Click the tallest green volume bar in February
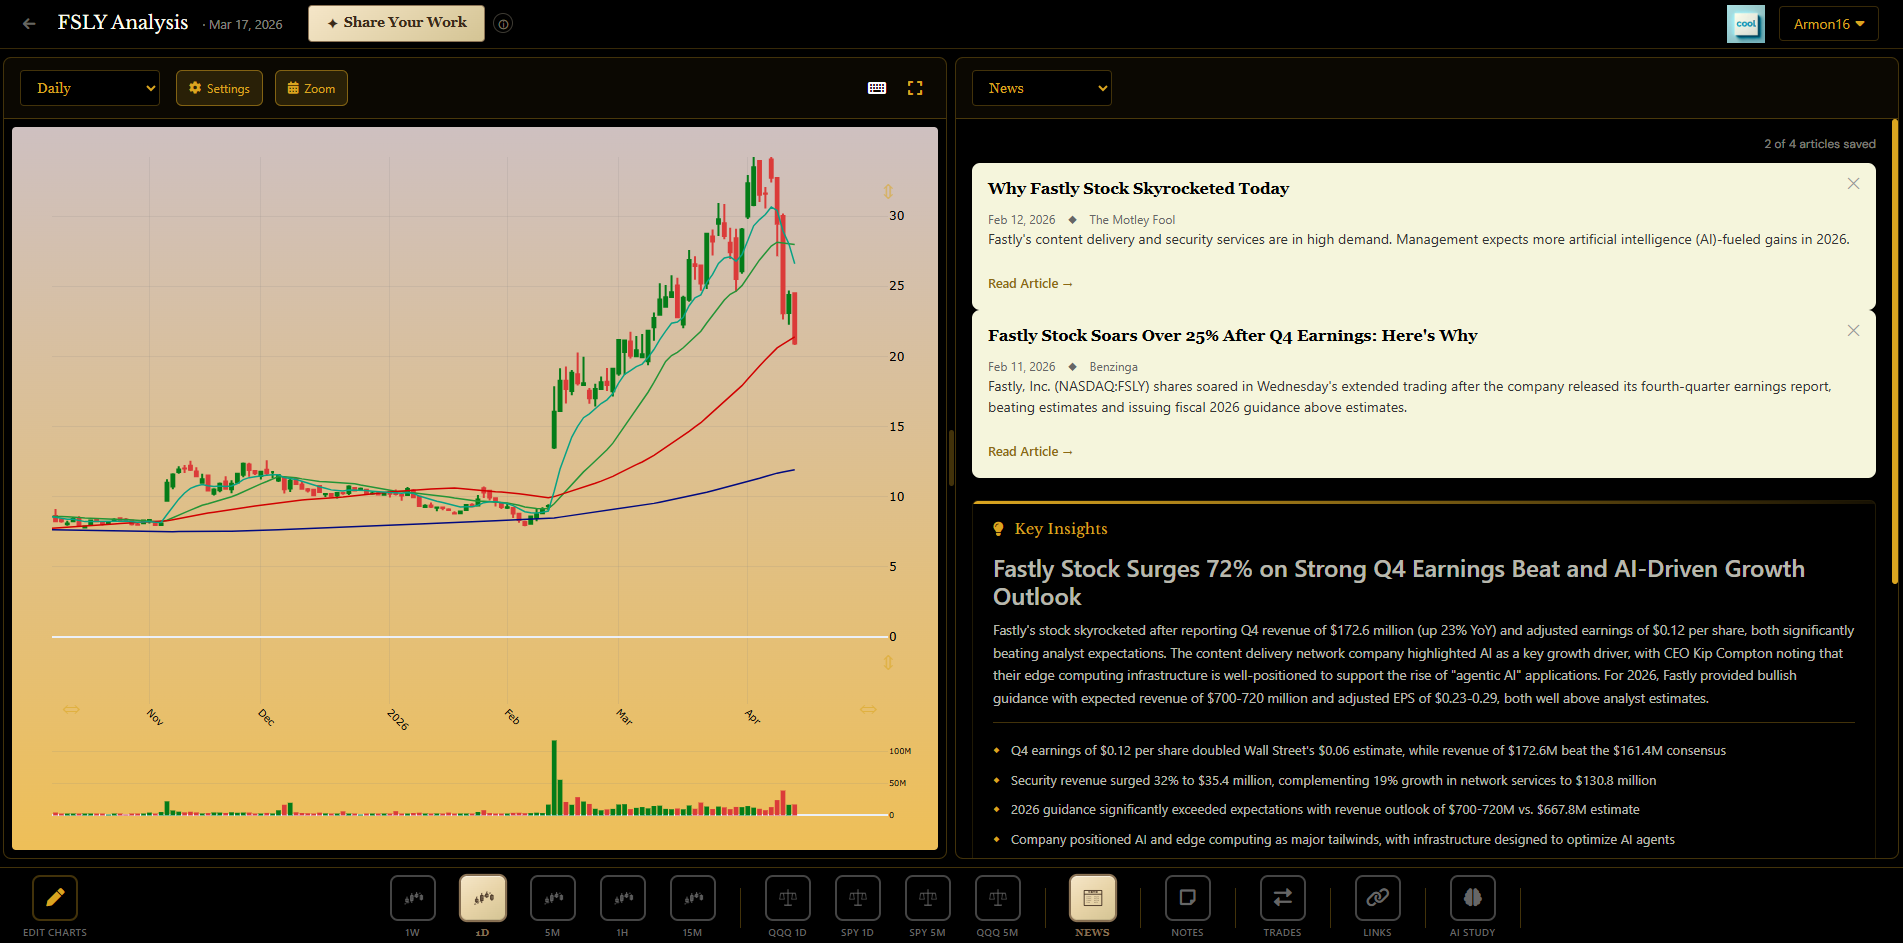 pos(554,778)
